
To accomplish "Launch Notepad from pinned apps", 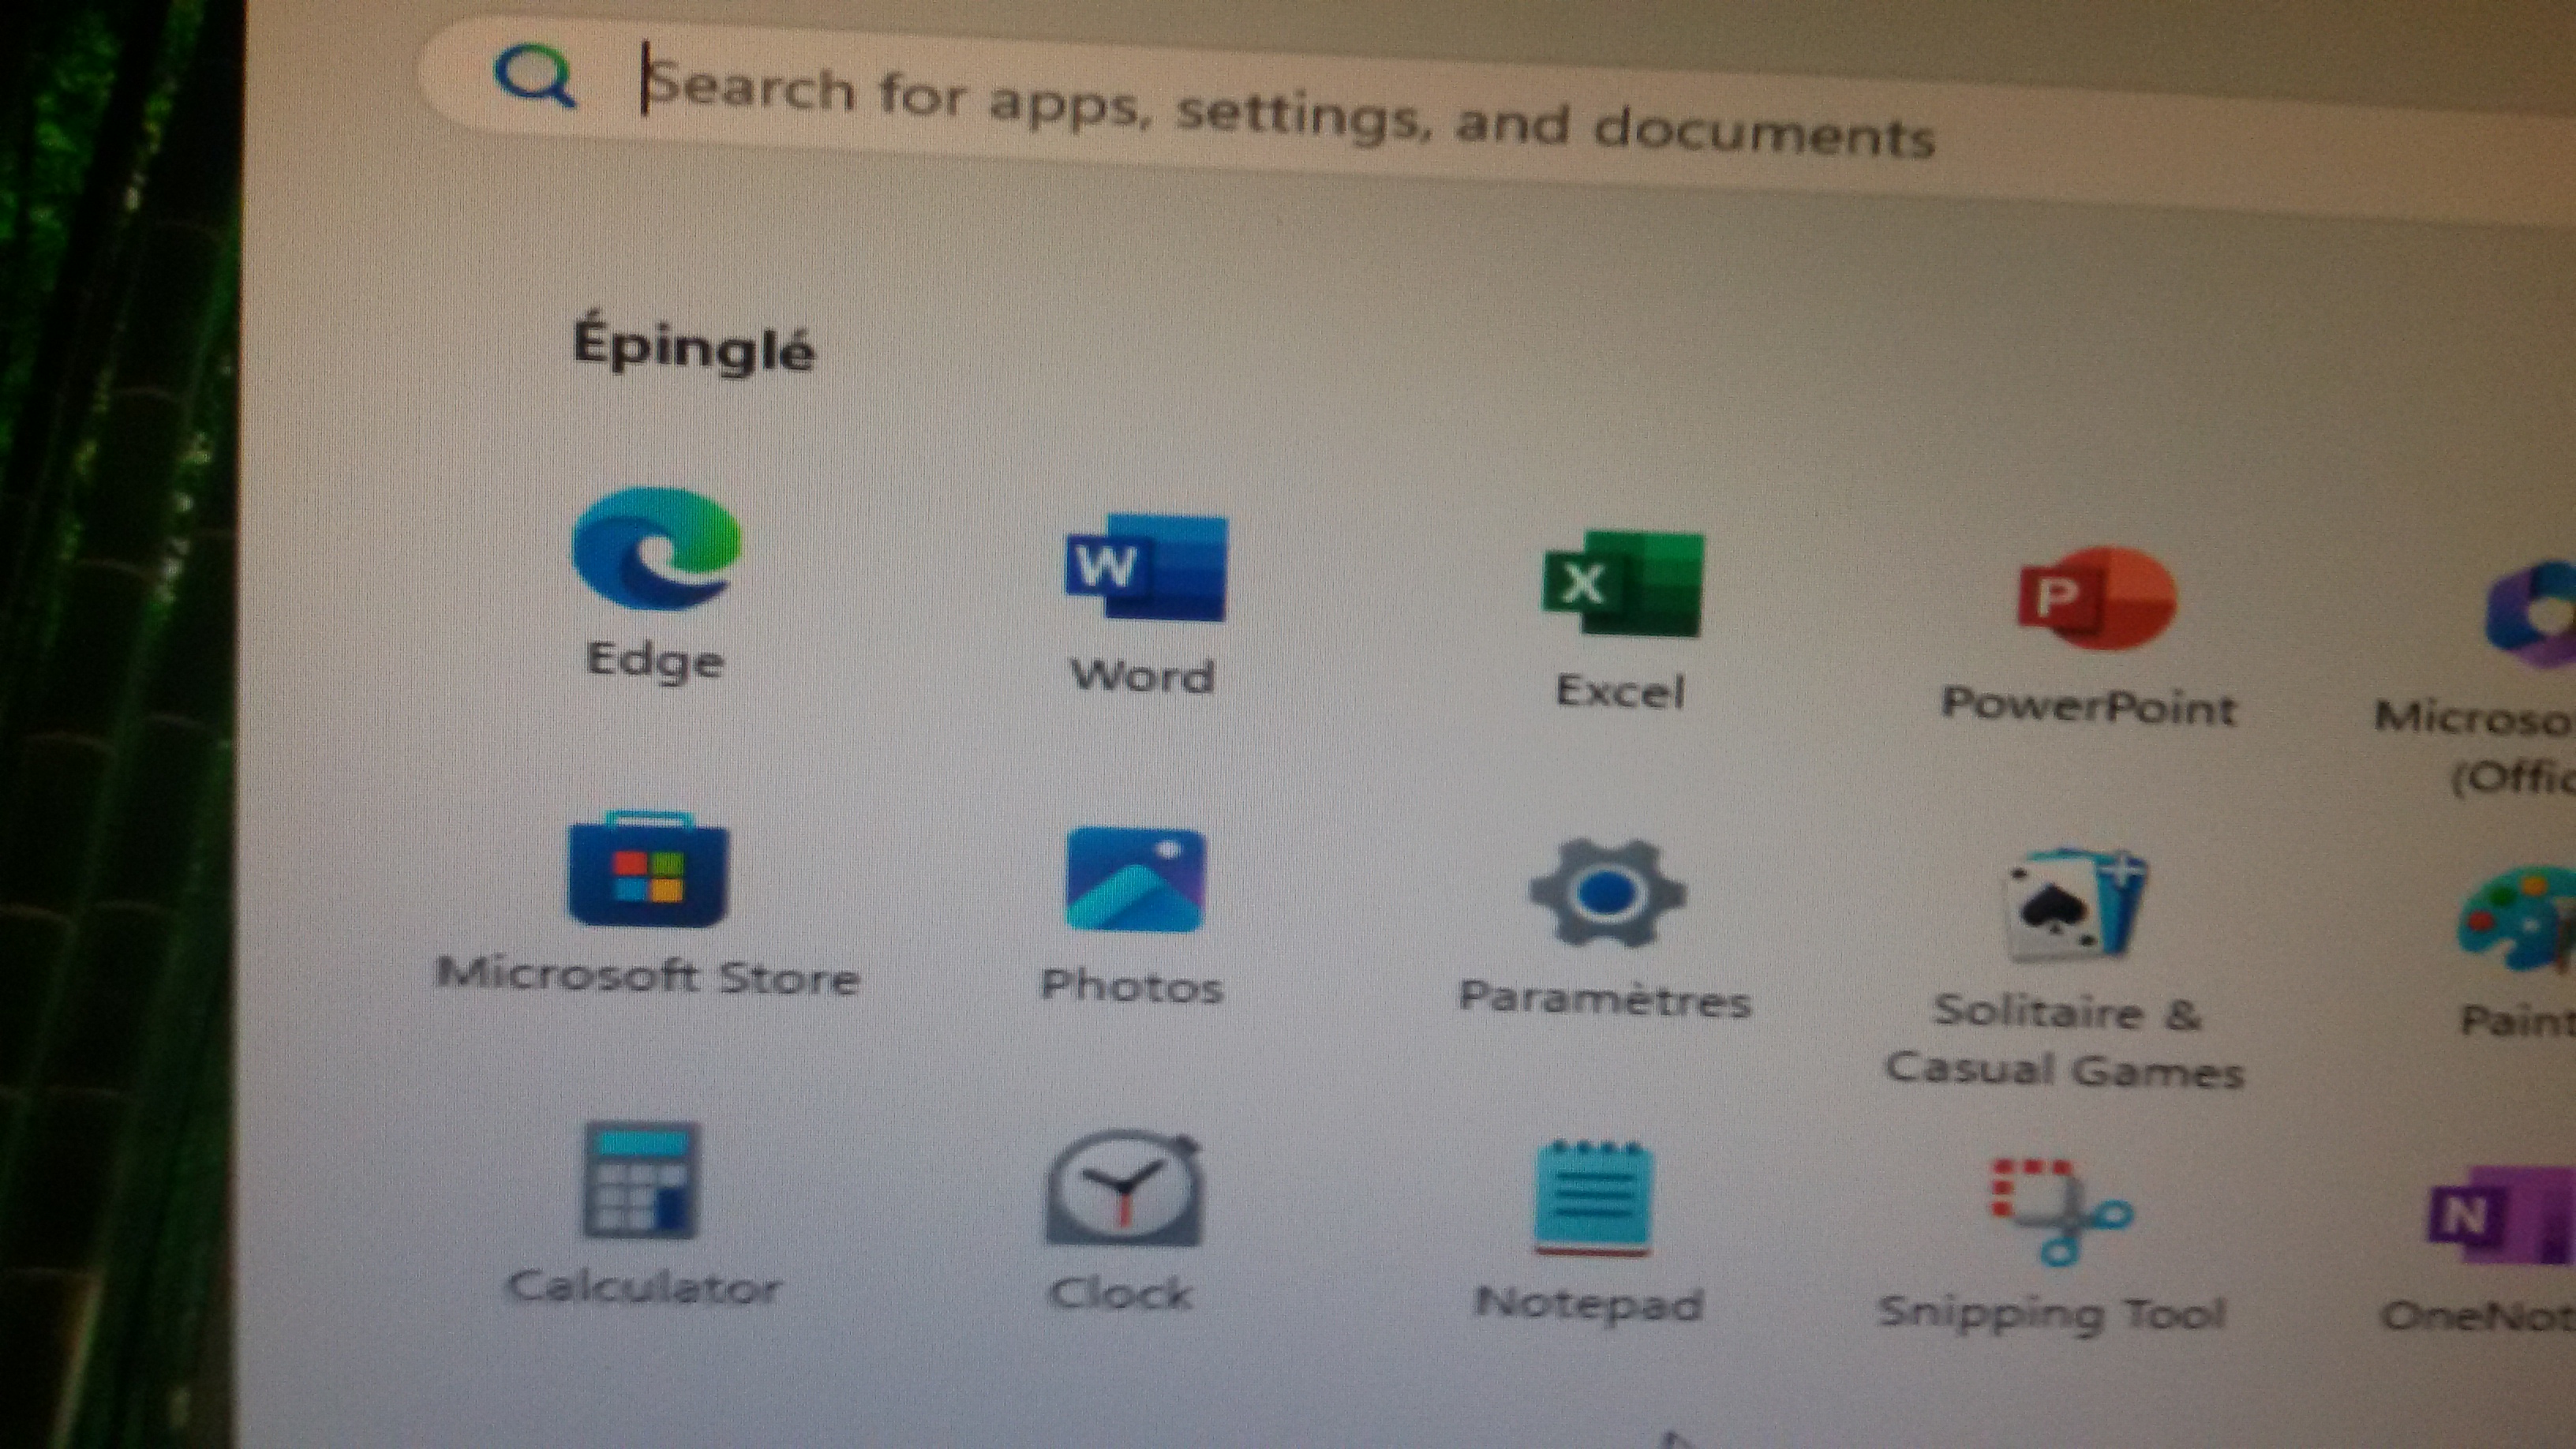I will pos(1593,1198).
